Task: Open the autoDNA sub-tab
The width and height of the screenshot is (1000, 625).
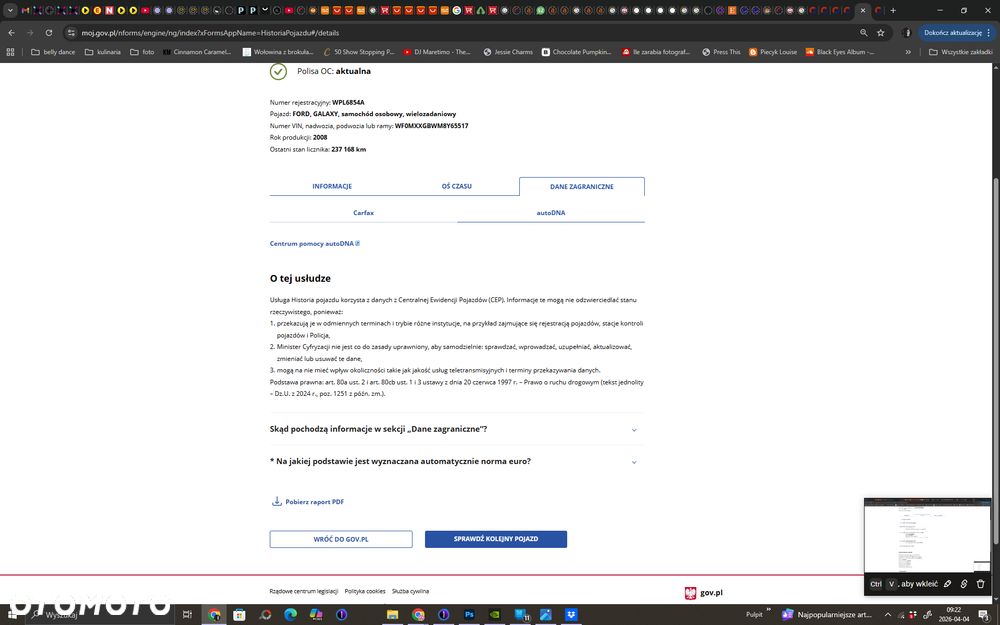Action: (x=550, y=212)
